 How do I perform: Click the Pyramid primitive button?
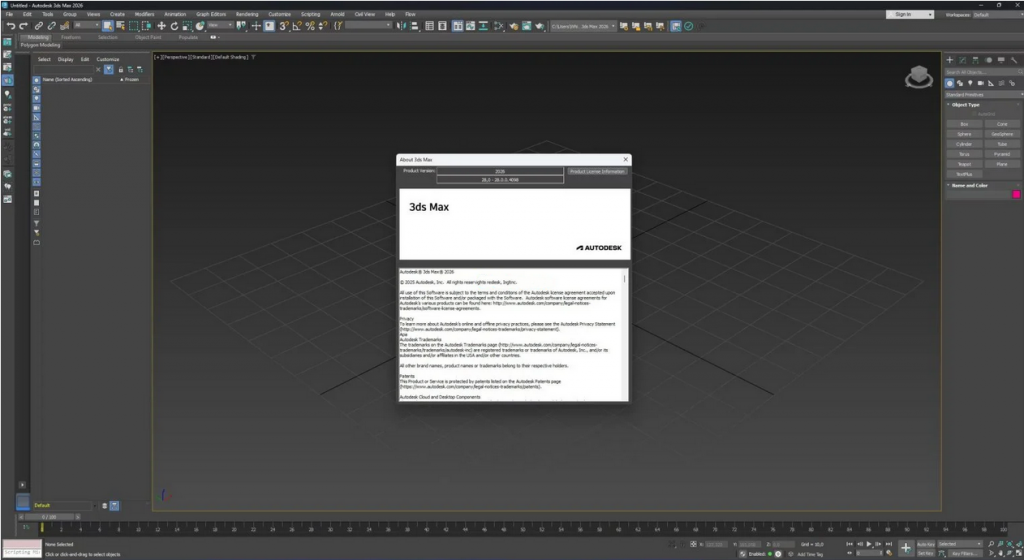click(x=1002, y=154)
